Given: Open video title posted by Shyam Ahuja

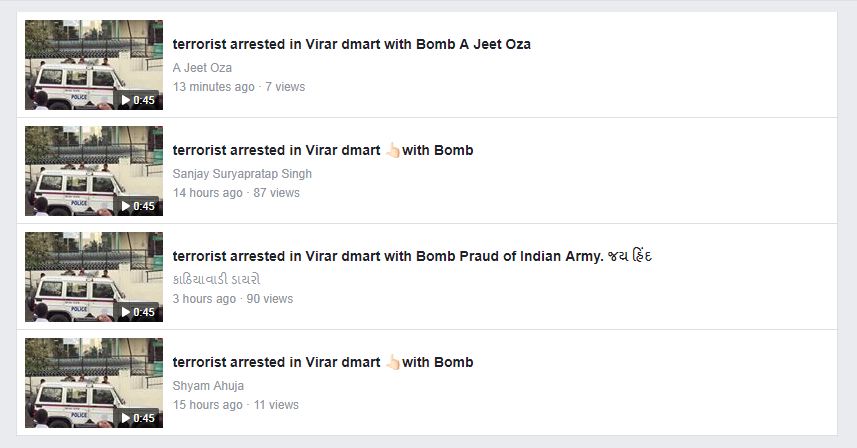Looking at the screenshot, I should point(323,362).
